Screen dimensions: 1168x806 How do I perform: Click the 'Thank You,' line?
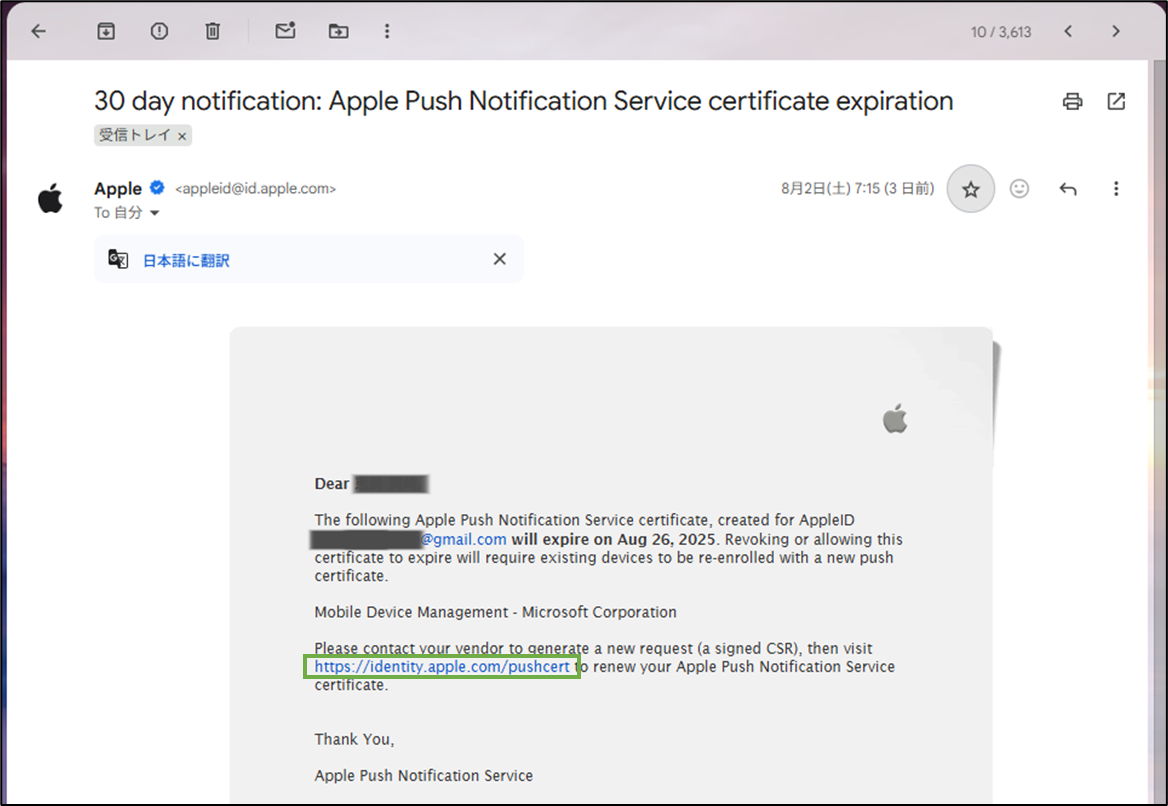pos(354,740)
